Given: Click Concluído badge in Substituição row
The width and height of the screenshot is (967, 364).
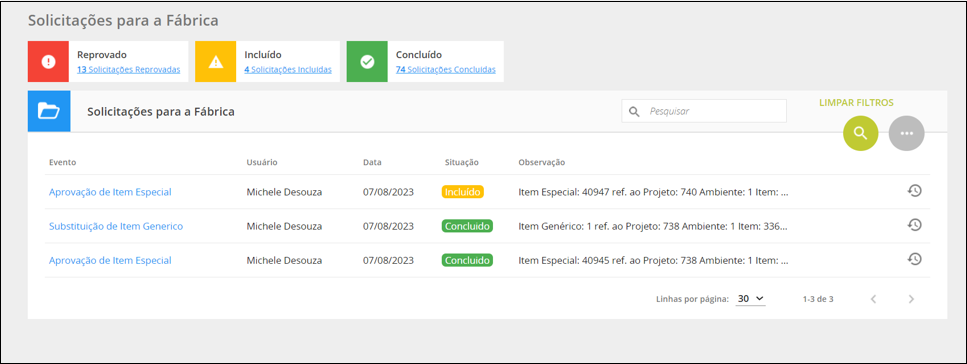Looking at the screenshot, I should click(467, 226).
